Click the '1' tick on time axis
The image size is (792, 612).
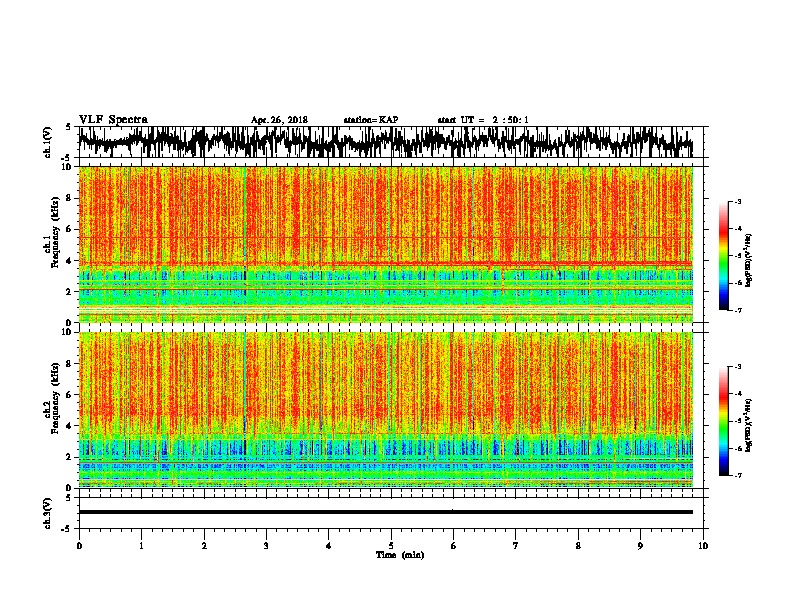pos(141,546)
